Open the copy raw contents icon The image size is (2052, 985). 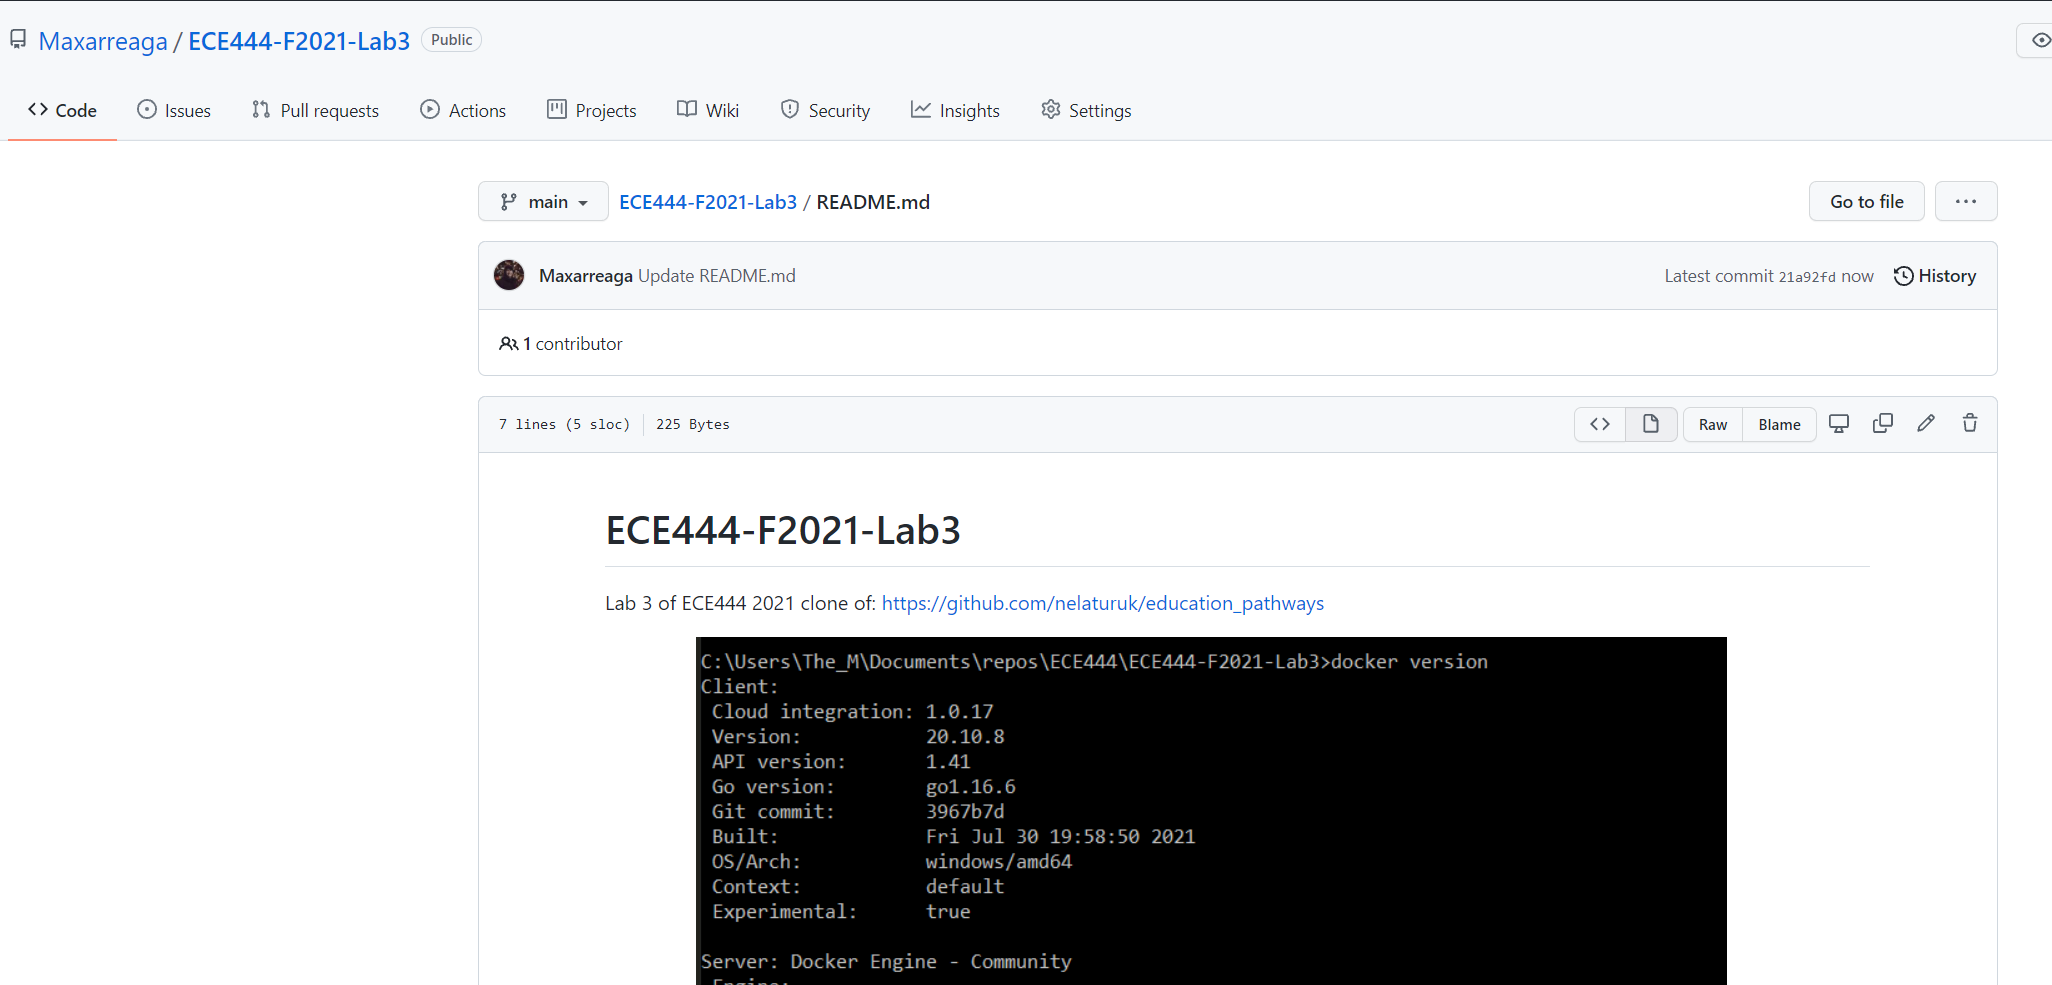coord(1883,423)
